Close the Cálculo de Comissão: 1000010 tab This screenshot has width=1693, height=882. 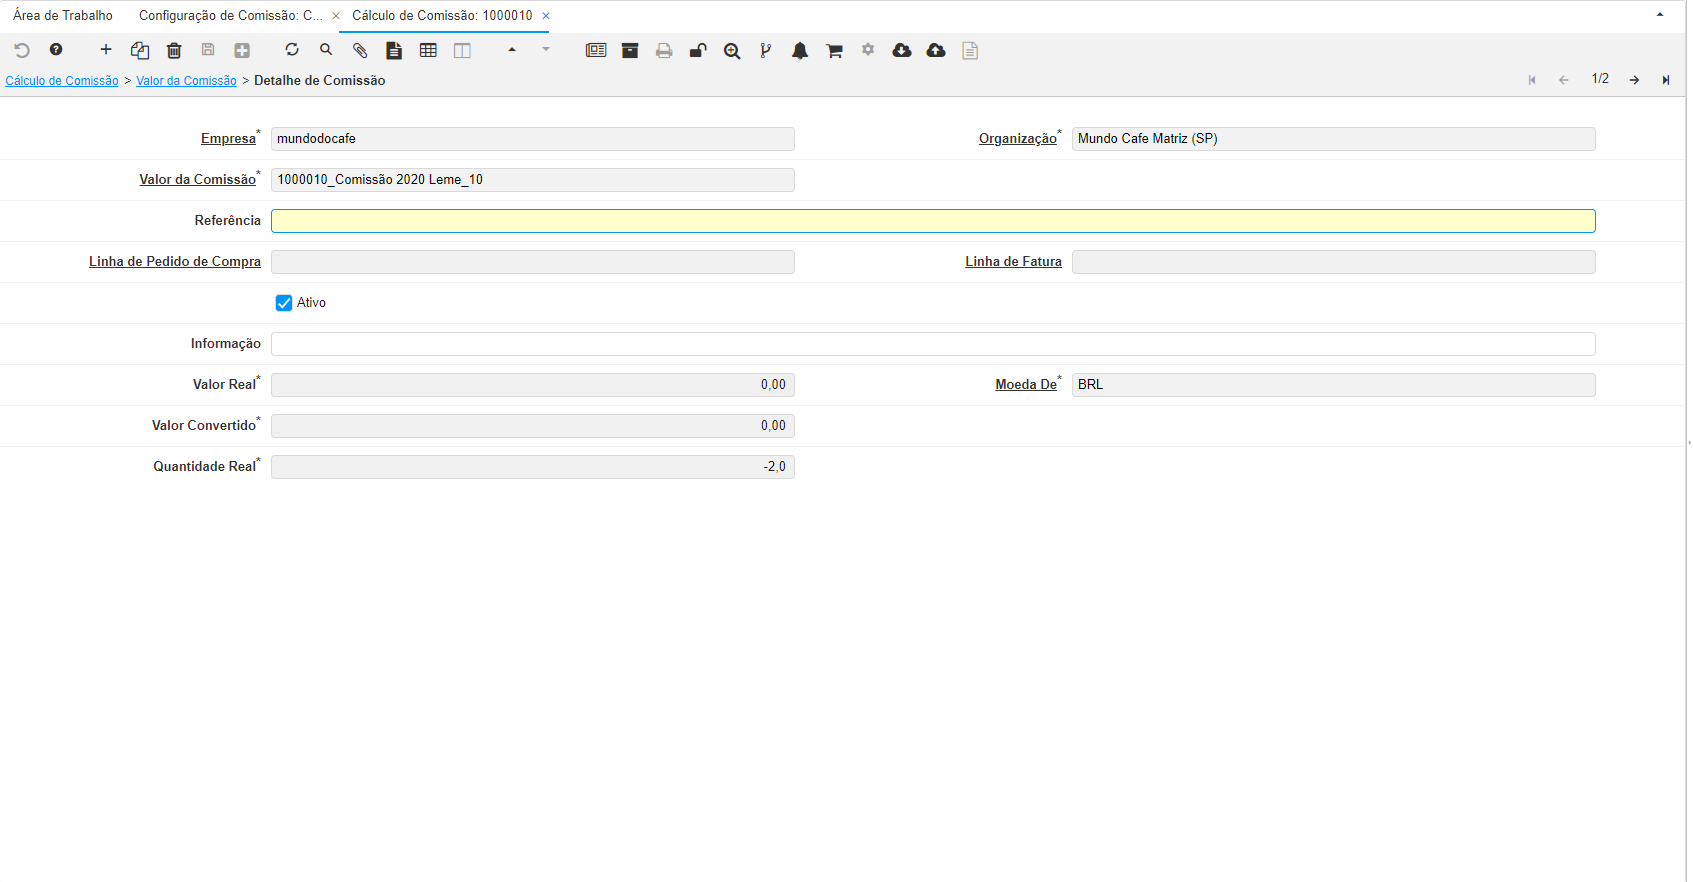pos(546,16)
